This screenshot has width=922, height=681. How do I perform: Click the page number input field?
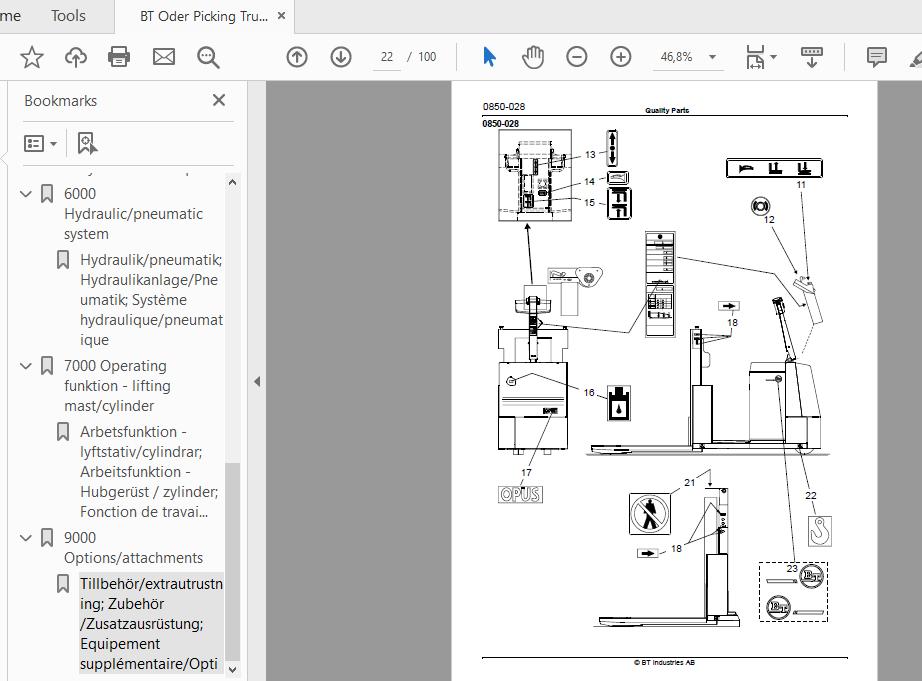[x=386, y=57]
